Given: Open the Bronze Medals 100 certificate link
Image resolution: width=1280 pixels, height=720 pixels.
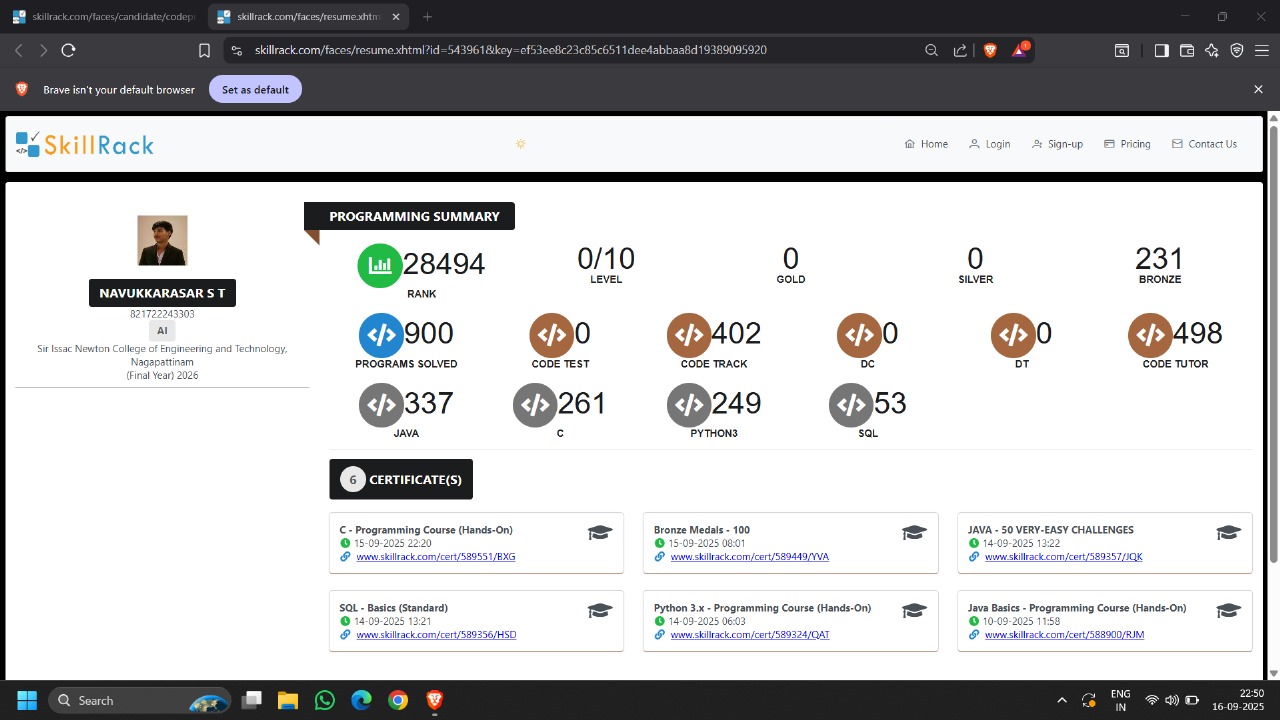Looking at the screenshot, I should coord(750,556).
